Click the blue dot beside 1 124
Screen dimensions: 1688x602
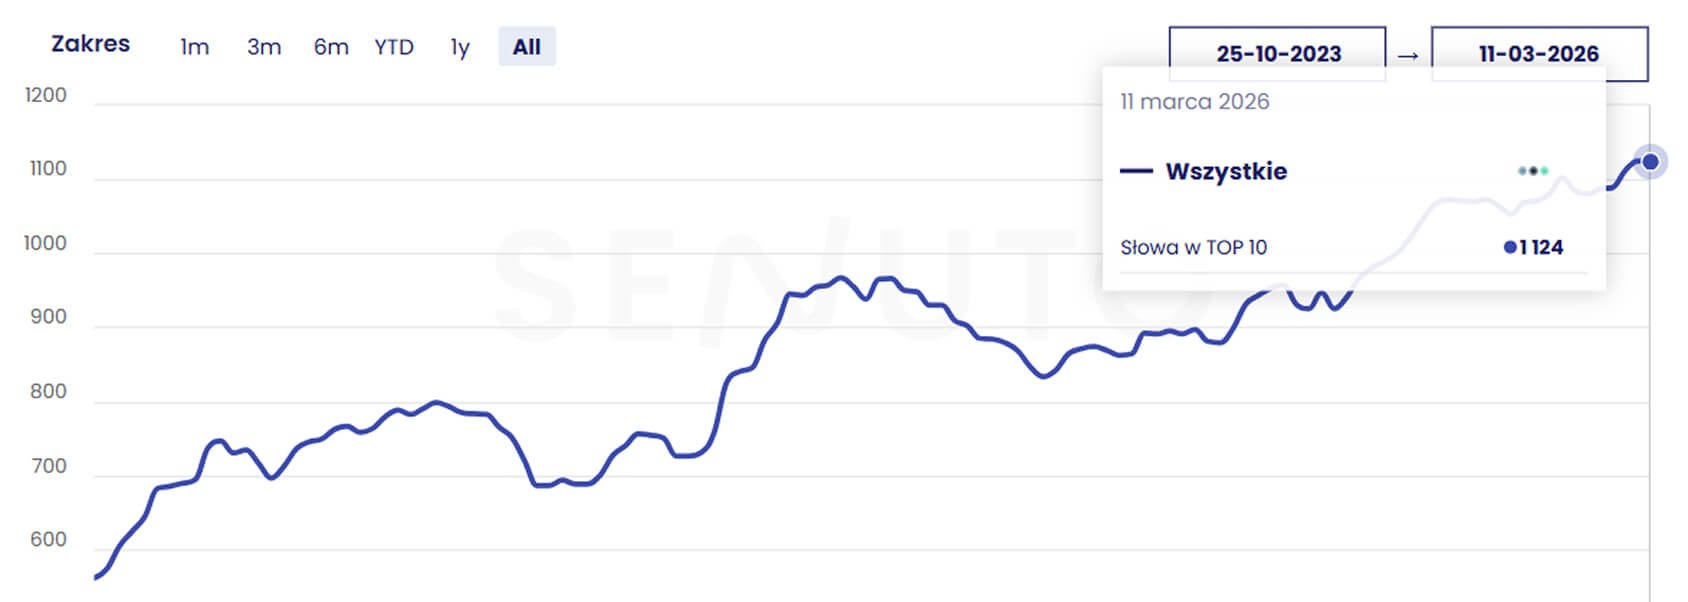click(x=1510, y=247)
